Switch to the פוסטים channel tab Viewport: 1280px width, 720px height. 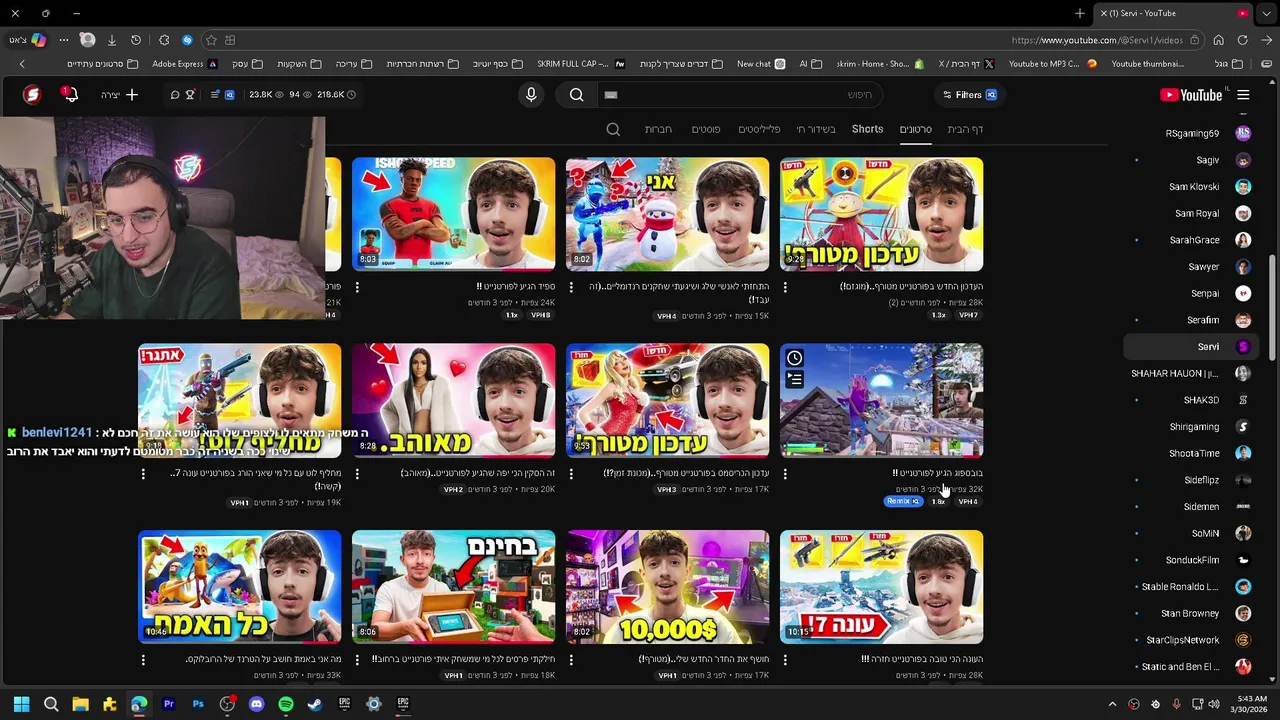(x=706, y=129)
